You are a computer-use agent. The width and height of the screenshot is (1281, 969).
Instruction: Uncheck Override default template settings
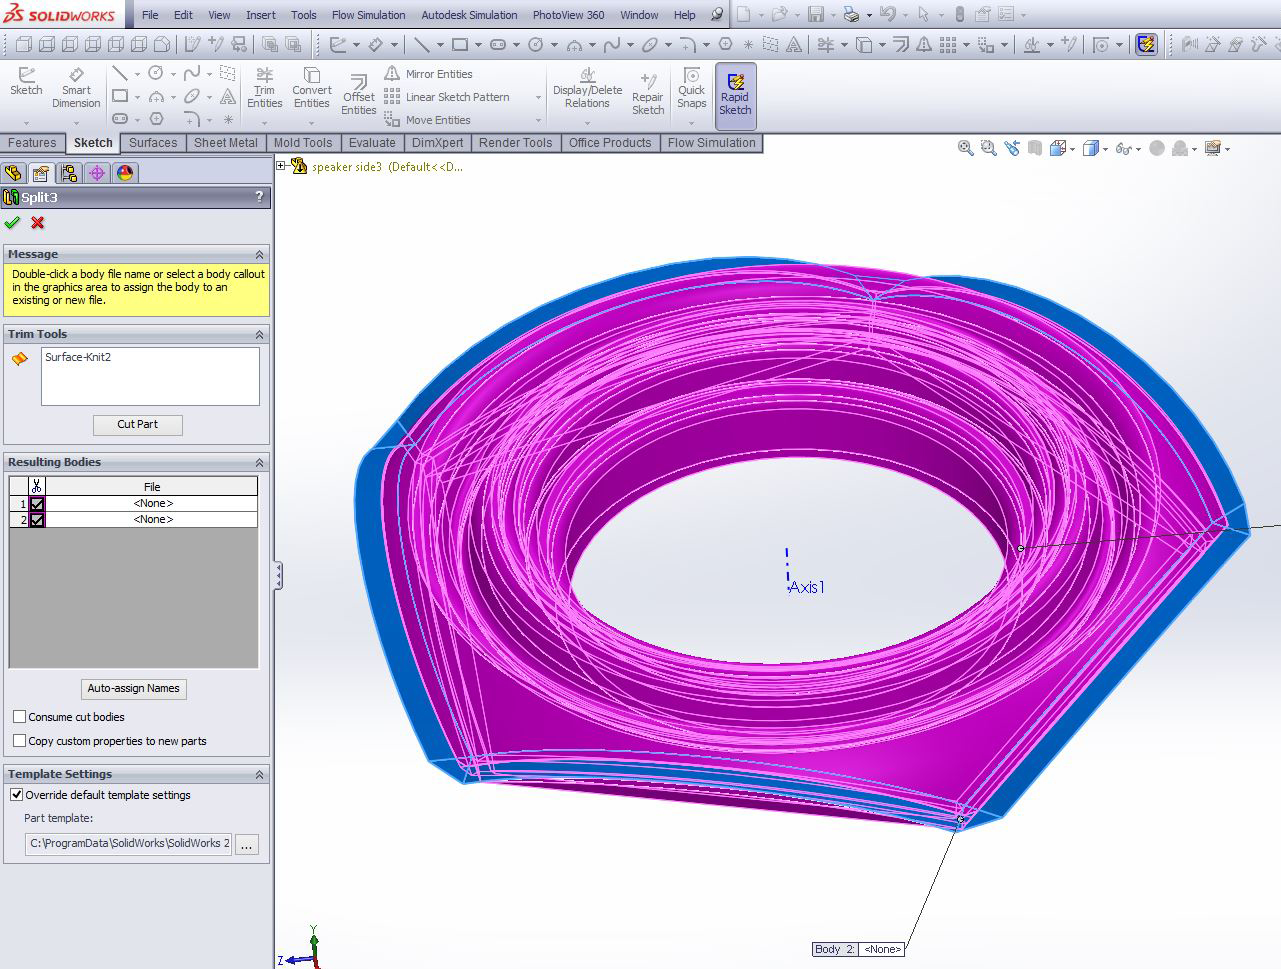click(16, 795)
